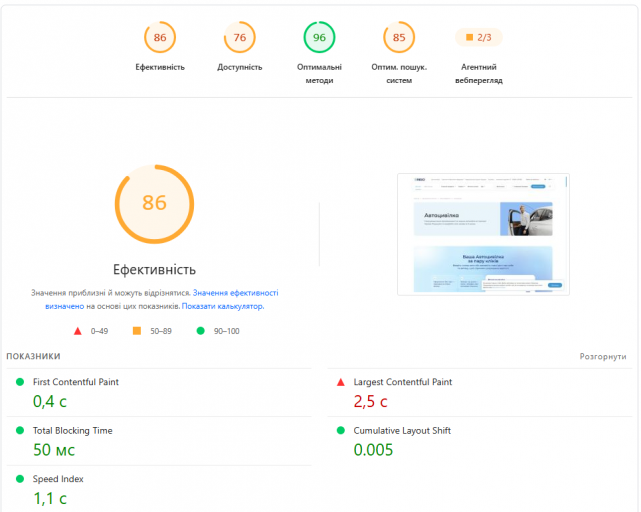641x512 pixels.
Task: Click green dot next to Total Blocking Time
Action: pos(20,430)
